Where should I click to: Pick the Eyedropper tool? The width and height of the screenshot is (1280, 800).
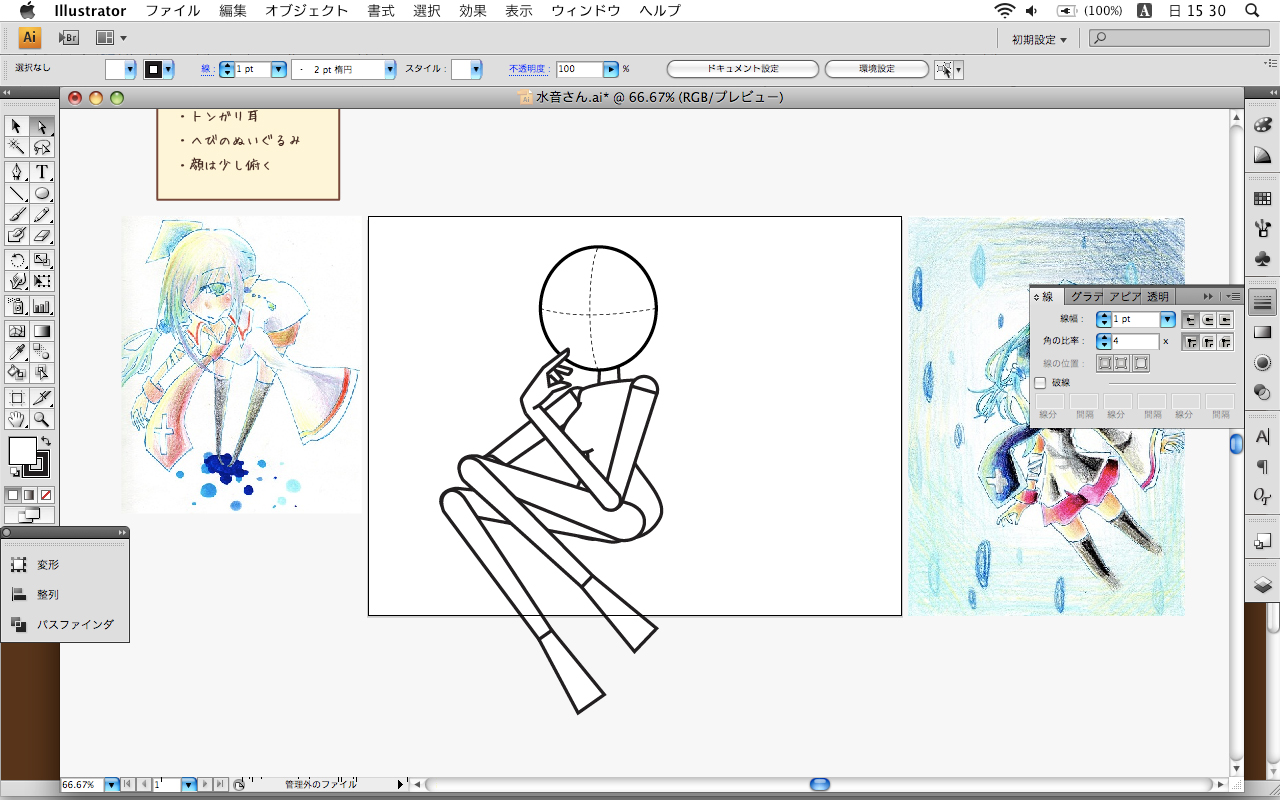pos(16,351)
